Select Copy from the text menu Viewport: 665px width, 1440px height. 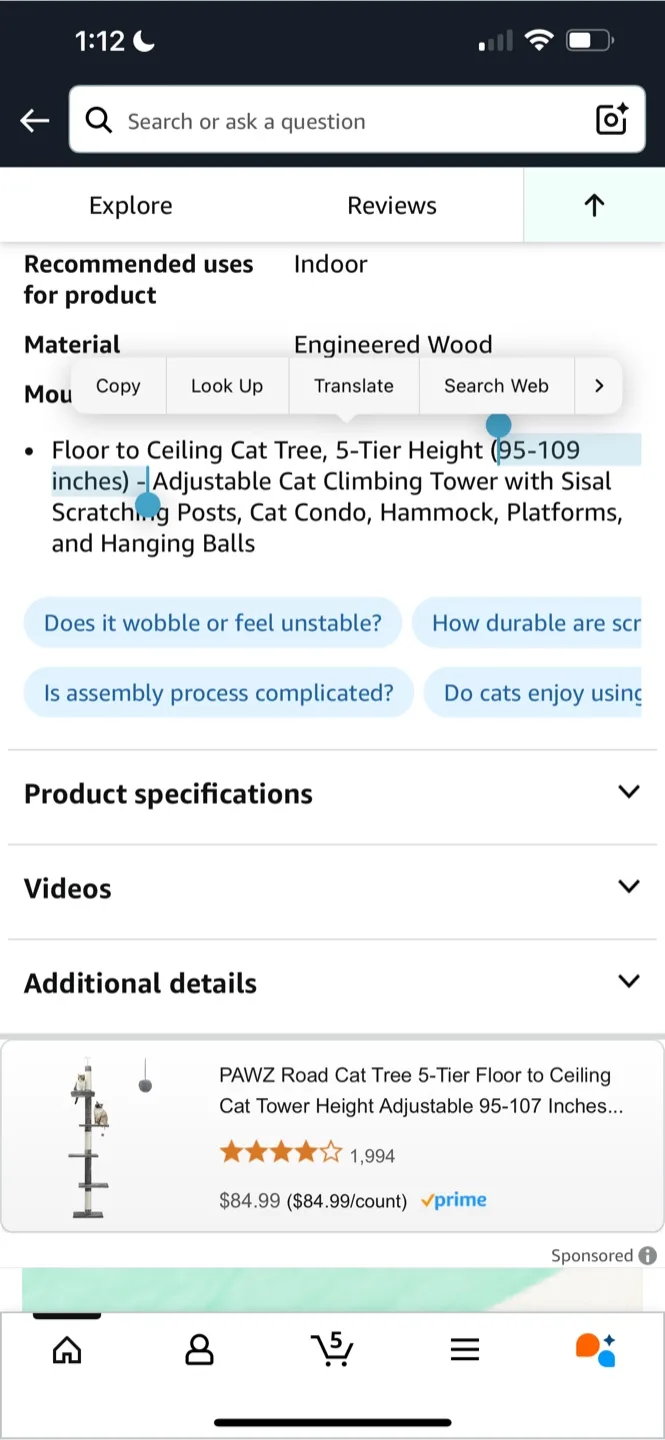(x=117, y=385)
